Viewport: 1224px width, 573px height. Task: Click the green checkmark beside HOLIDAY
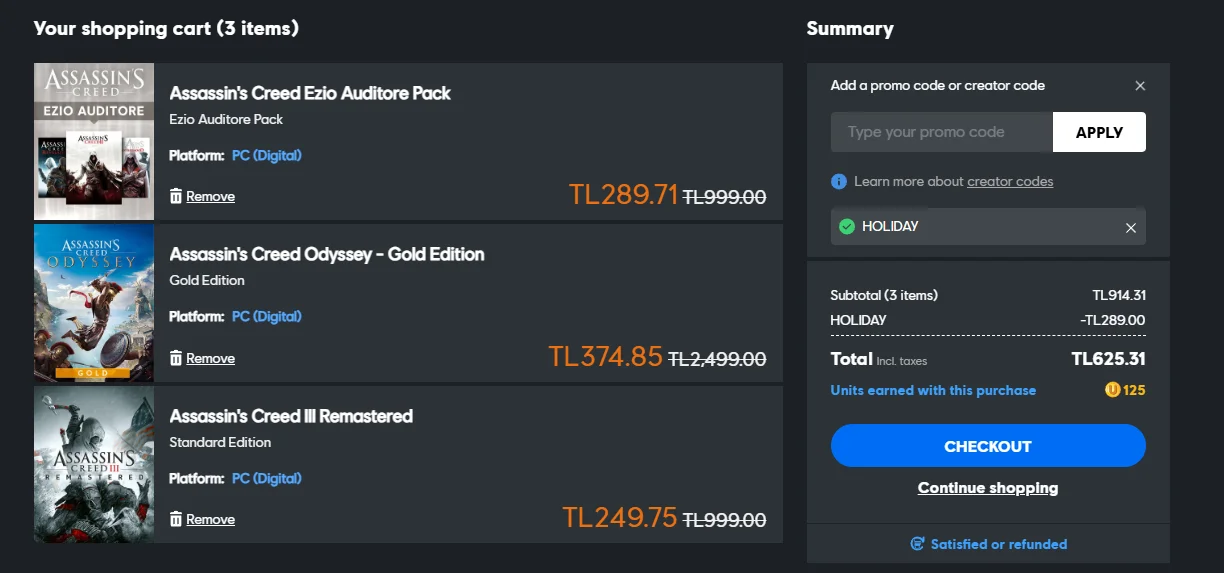(847, 227)
